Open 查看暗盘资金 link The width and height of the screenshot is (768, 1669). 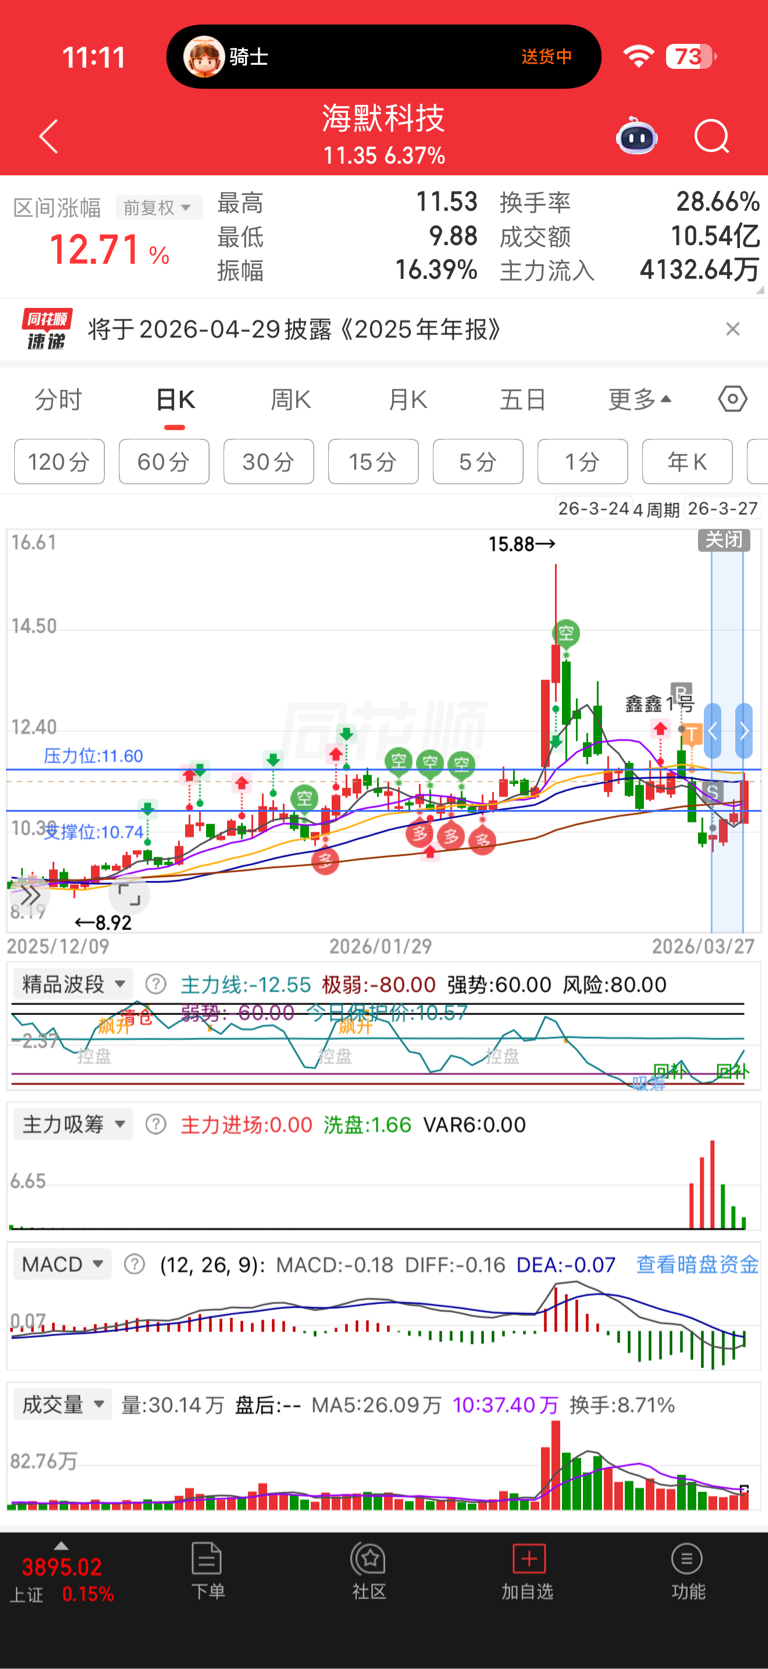(x=698, y=1264)
